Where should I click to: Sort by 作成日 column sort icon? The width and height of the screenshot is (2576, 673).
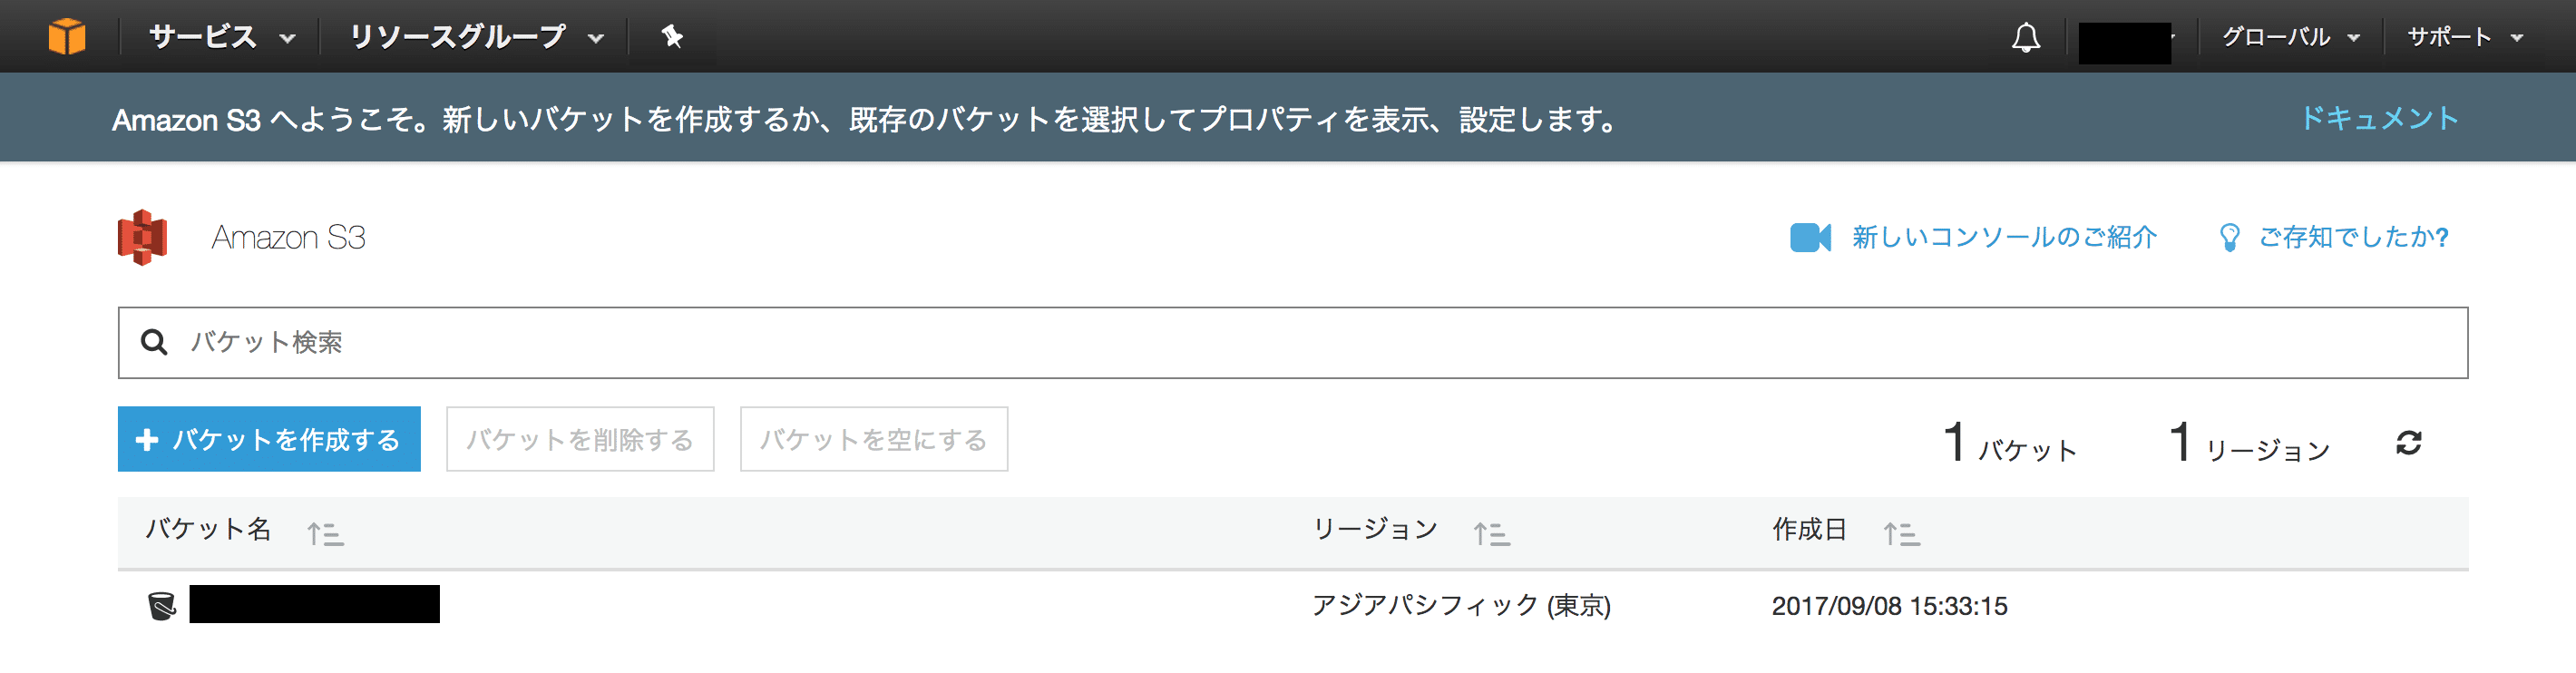[1901, 534]
